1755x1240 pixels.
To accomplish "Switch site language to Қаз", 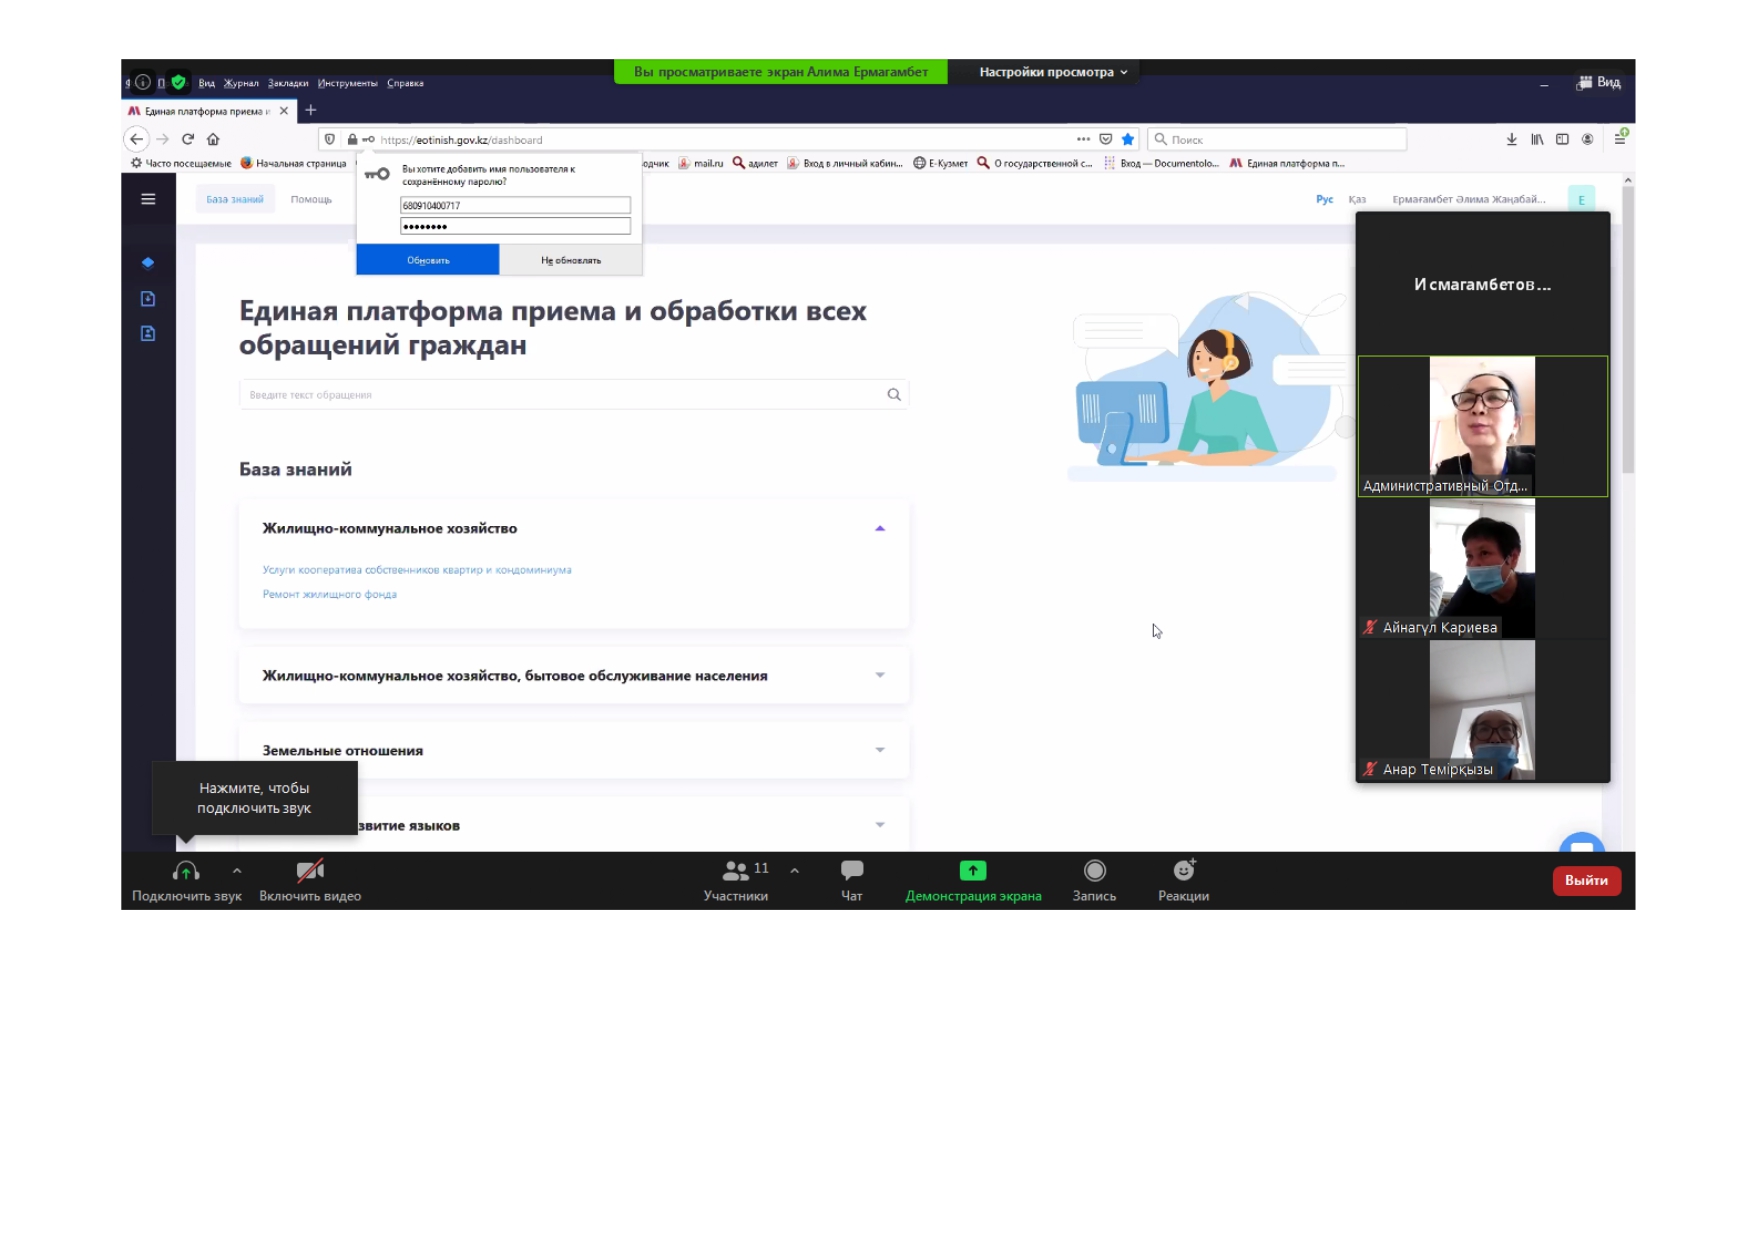I will coord(1357,199).
